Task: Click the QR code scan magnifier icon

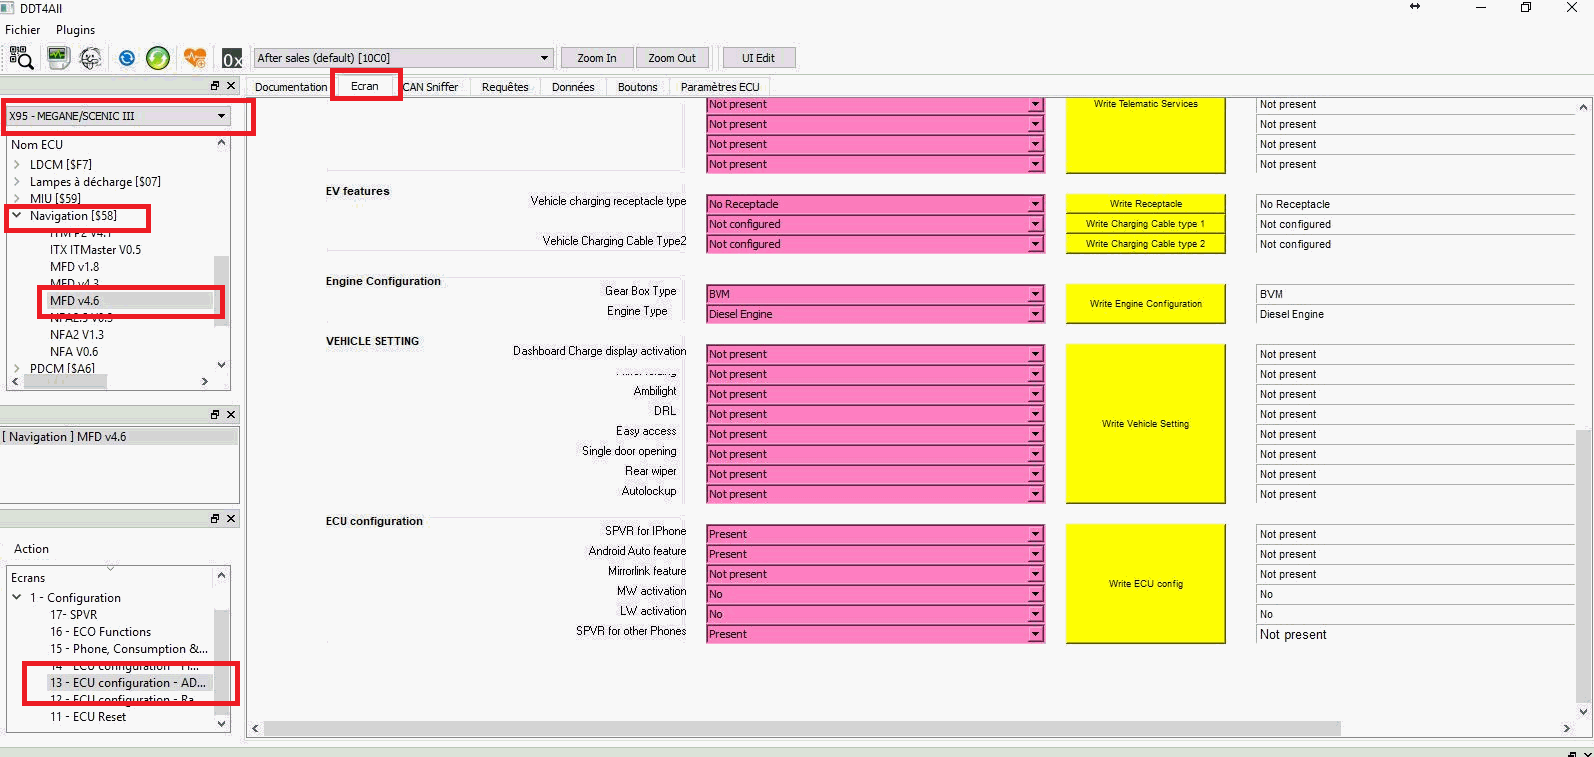Action: [21, 59]
